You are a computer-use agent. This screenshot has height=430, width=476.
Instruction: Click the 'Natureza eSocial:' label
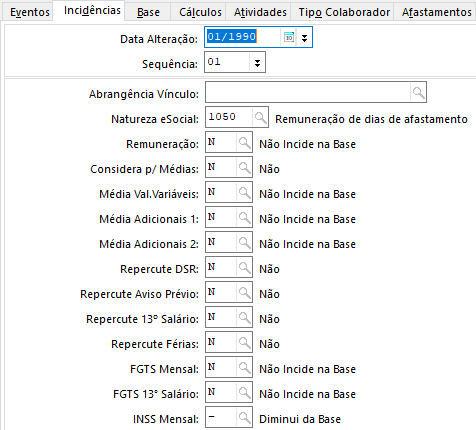point(155,119)
